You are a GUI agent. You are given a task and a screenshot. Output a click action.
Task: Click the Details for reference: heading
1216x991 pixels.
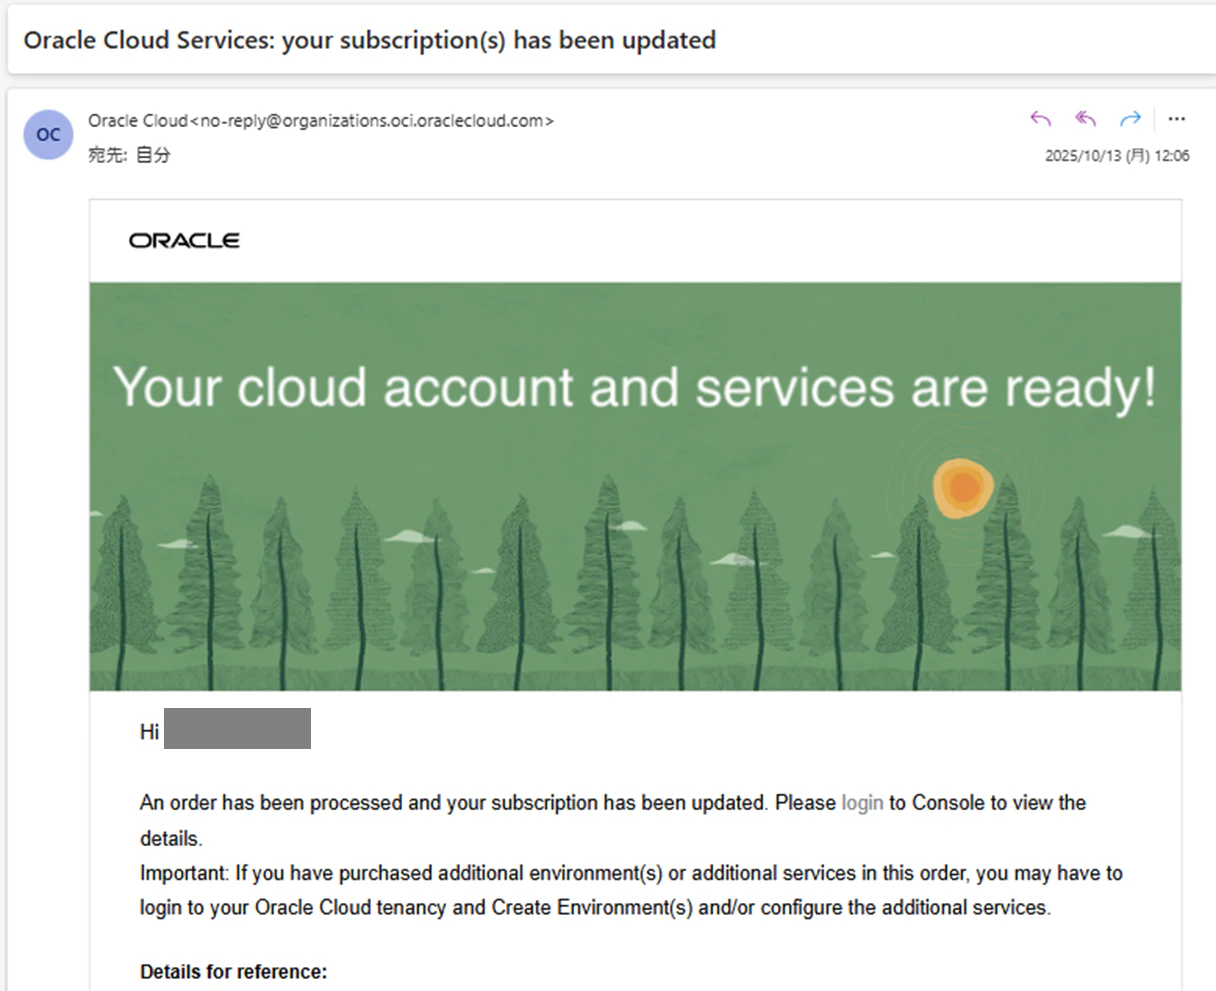[233, 972]
